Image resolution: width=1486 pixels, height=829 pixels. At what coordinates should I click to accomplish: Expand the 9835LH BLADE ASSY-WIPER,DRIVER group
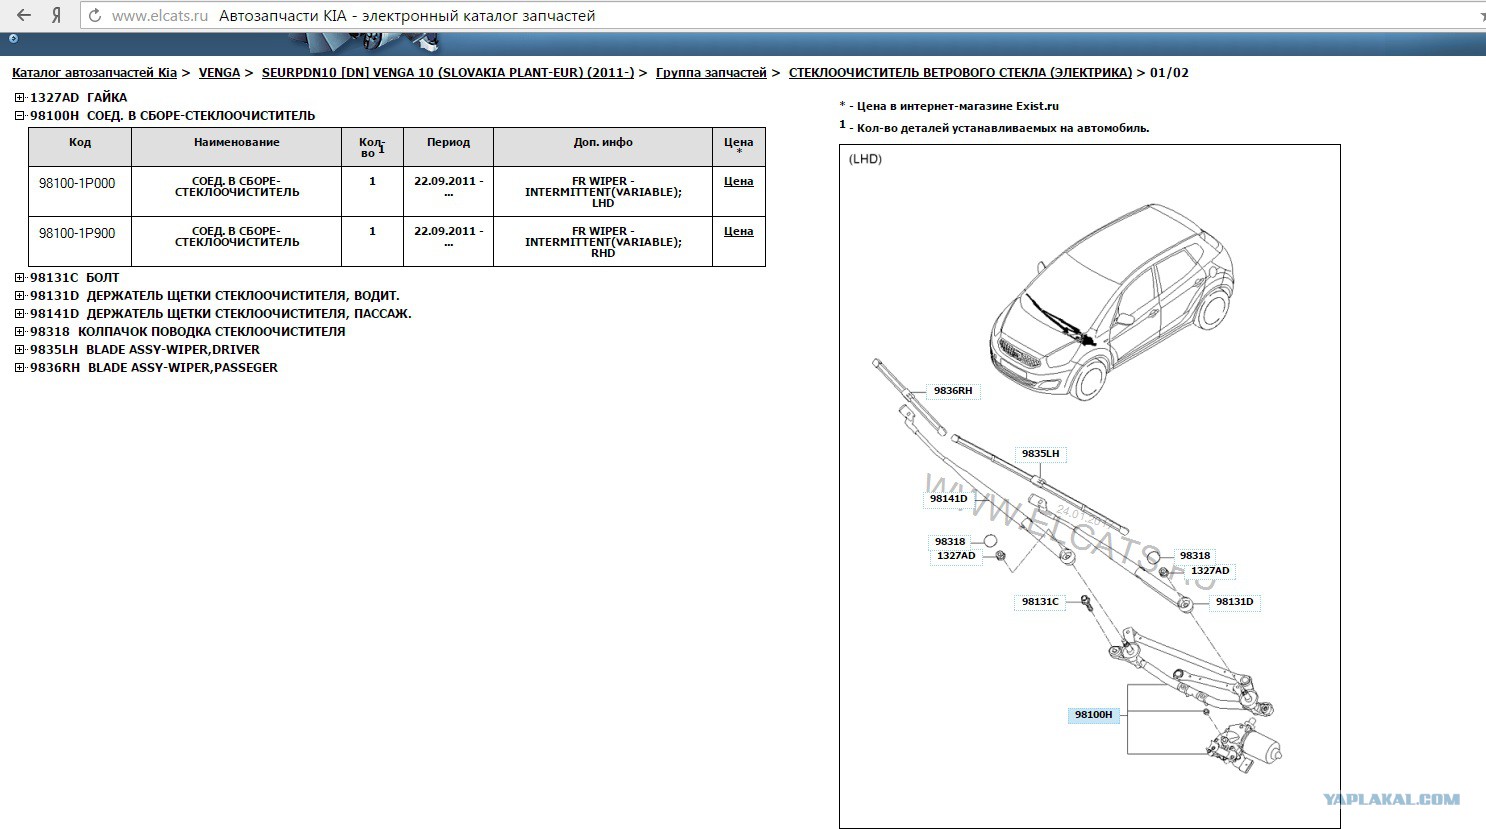click(x=20, y=350)
